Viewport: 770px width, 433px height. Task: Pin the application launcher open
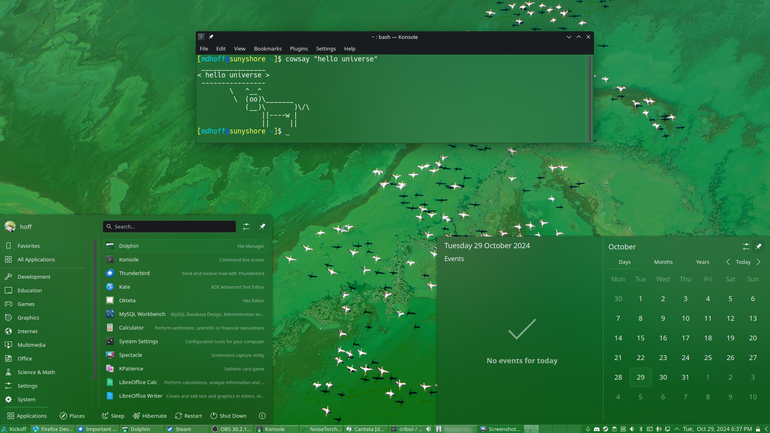262,226
